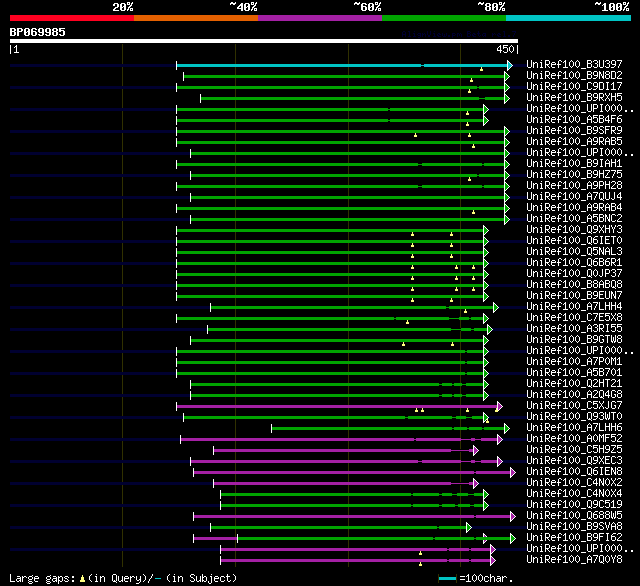Viewport: 640px width, 586px height.
Task: Open the UniRef100_C4N0X2 hit label
Action: tap(574, 483)
